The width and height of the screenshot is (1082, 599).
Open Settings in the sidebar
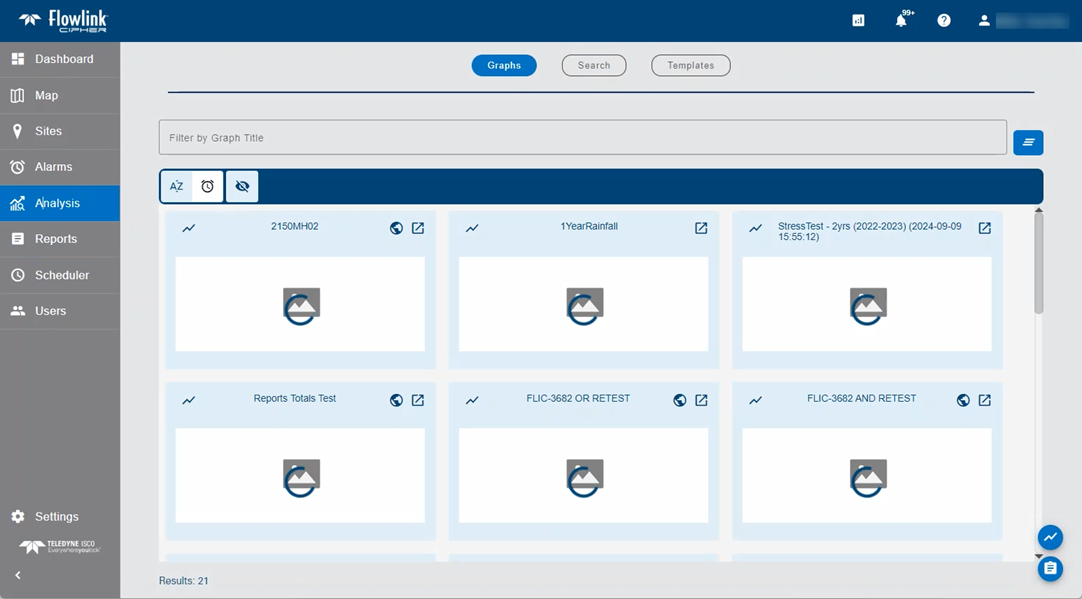(56, 517)
